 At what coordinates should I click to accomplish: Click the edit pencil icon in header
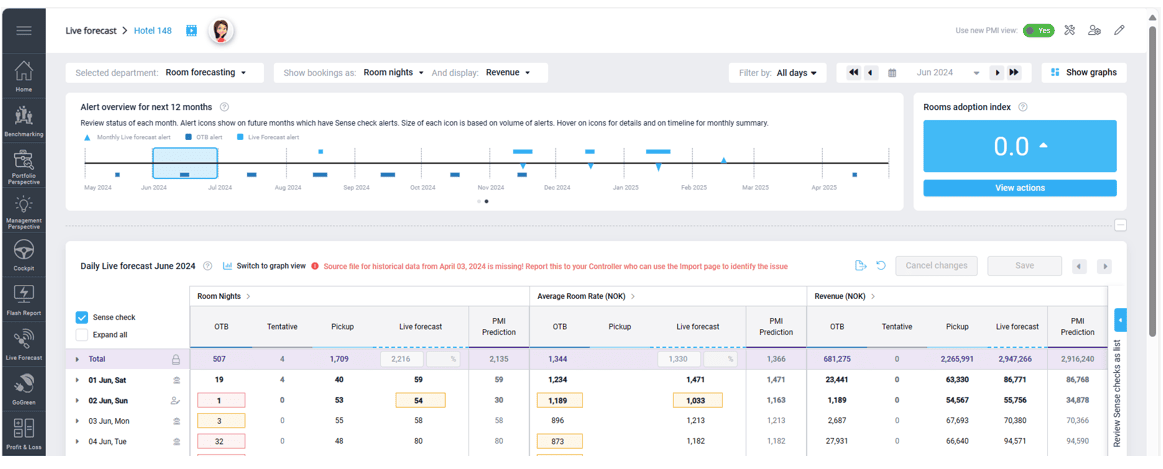click(x=1119, y=31)
